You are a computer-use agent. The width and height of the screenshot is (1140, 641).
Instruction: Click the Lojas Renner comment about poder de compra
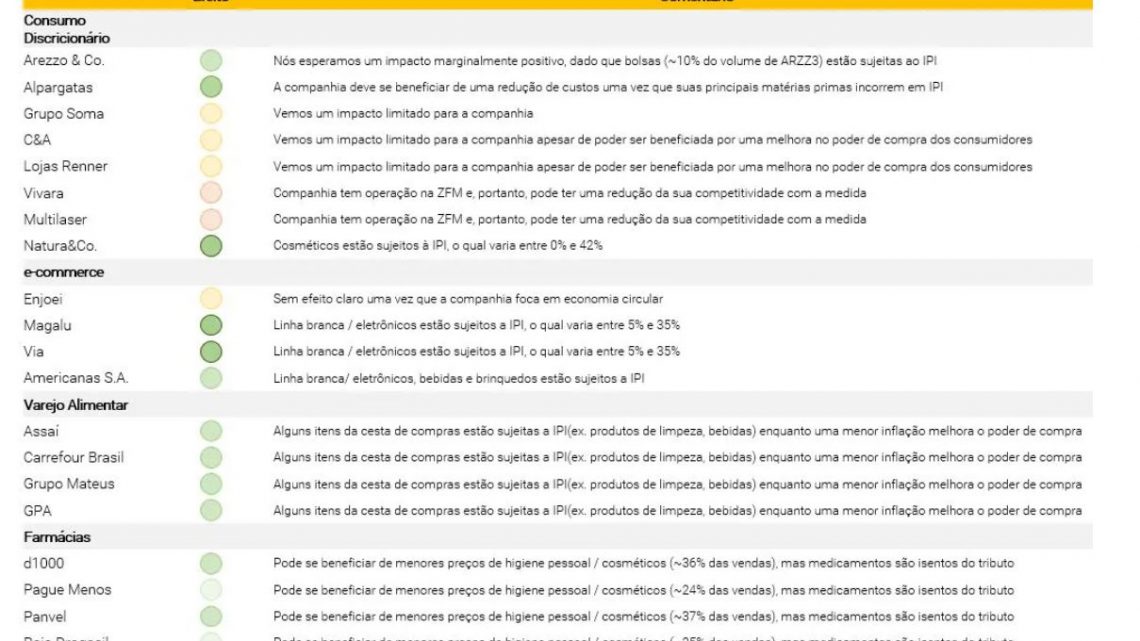(652, 166)
